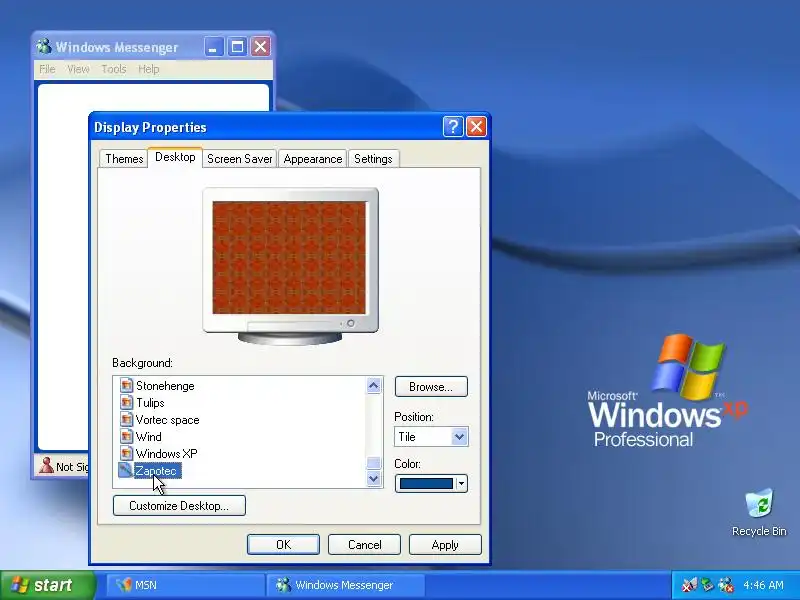This screenshot has height=600, width=800.
Task: Switch to the Settings tab
Action: (373, 159)
